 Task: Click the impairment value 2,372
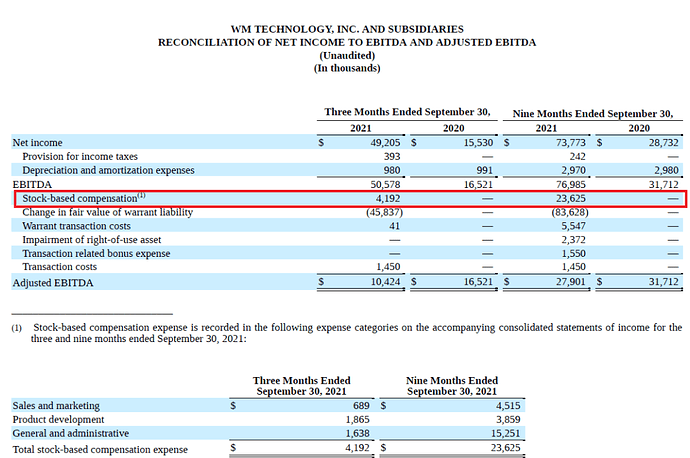tap(573, 240)
